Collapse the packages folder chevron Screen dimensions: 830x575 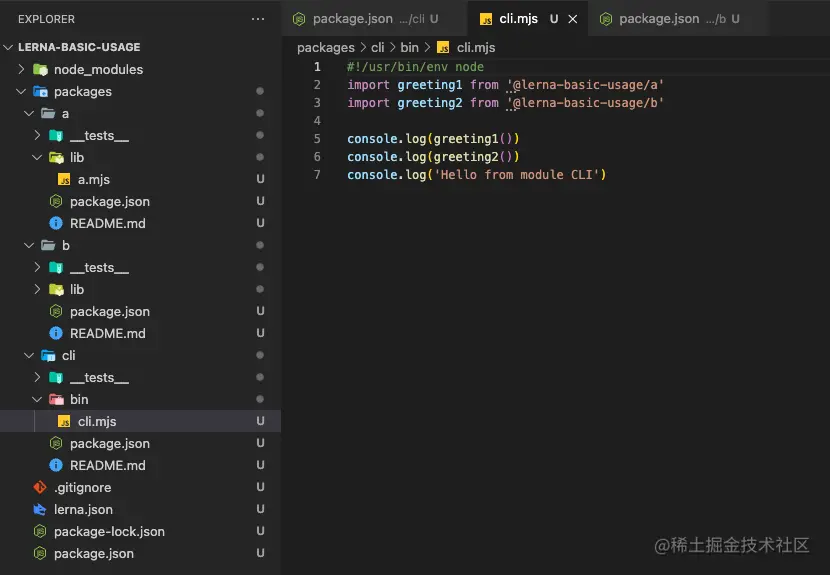point(21,92)
